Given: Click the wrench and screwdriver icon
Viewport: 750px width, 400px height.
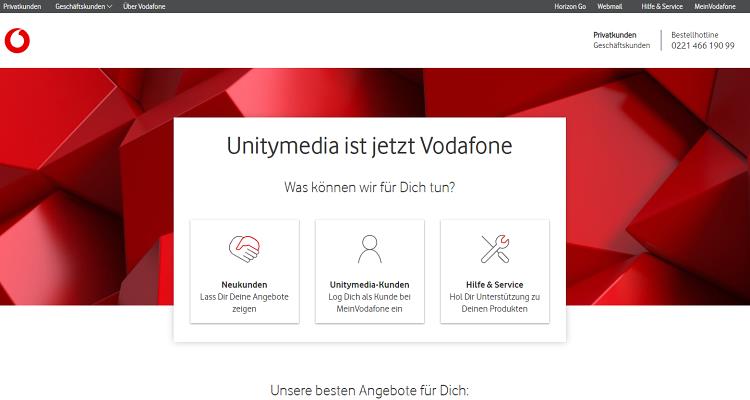Looking at the screenshot, I should click(495, 249).
